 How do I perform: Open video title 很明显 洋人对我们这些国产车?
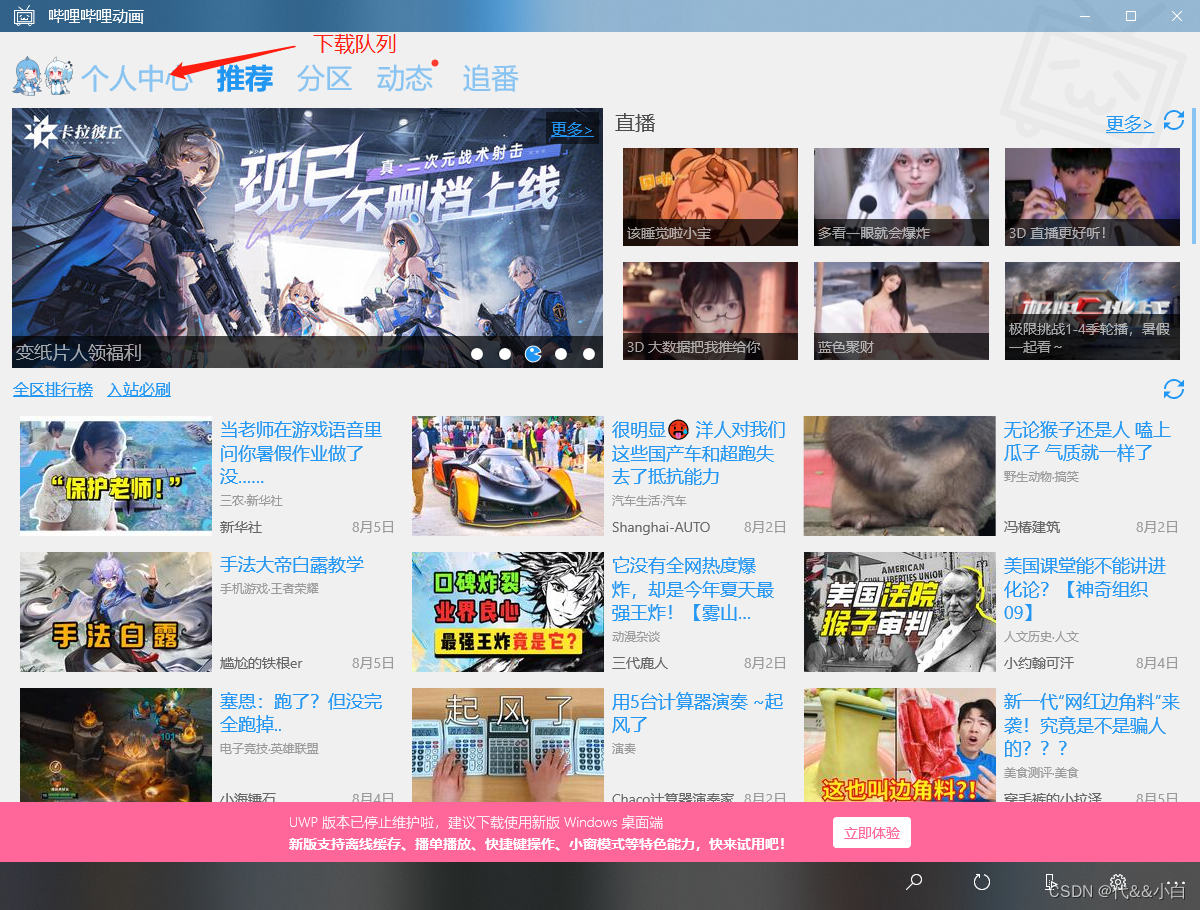(699, 453)
